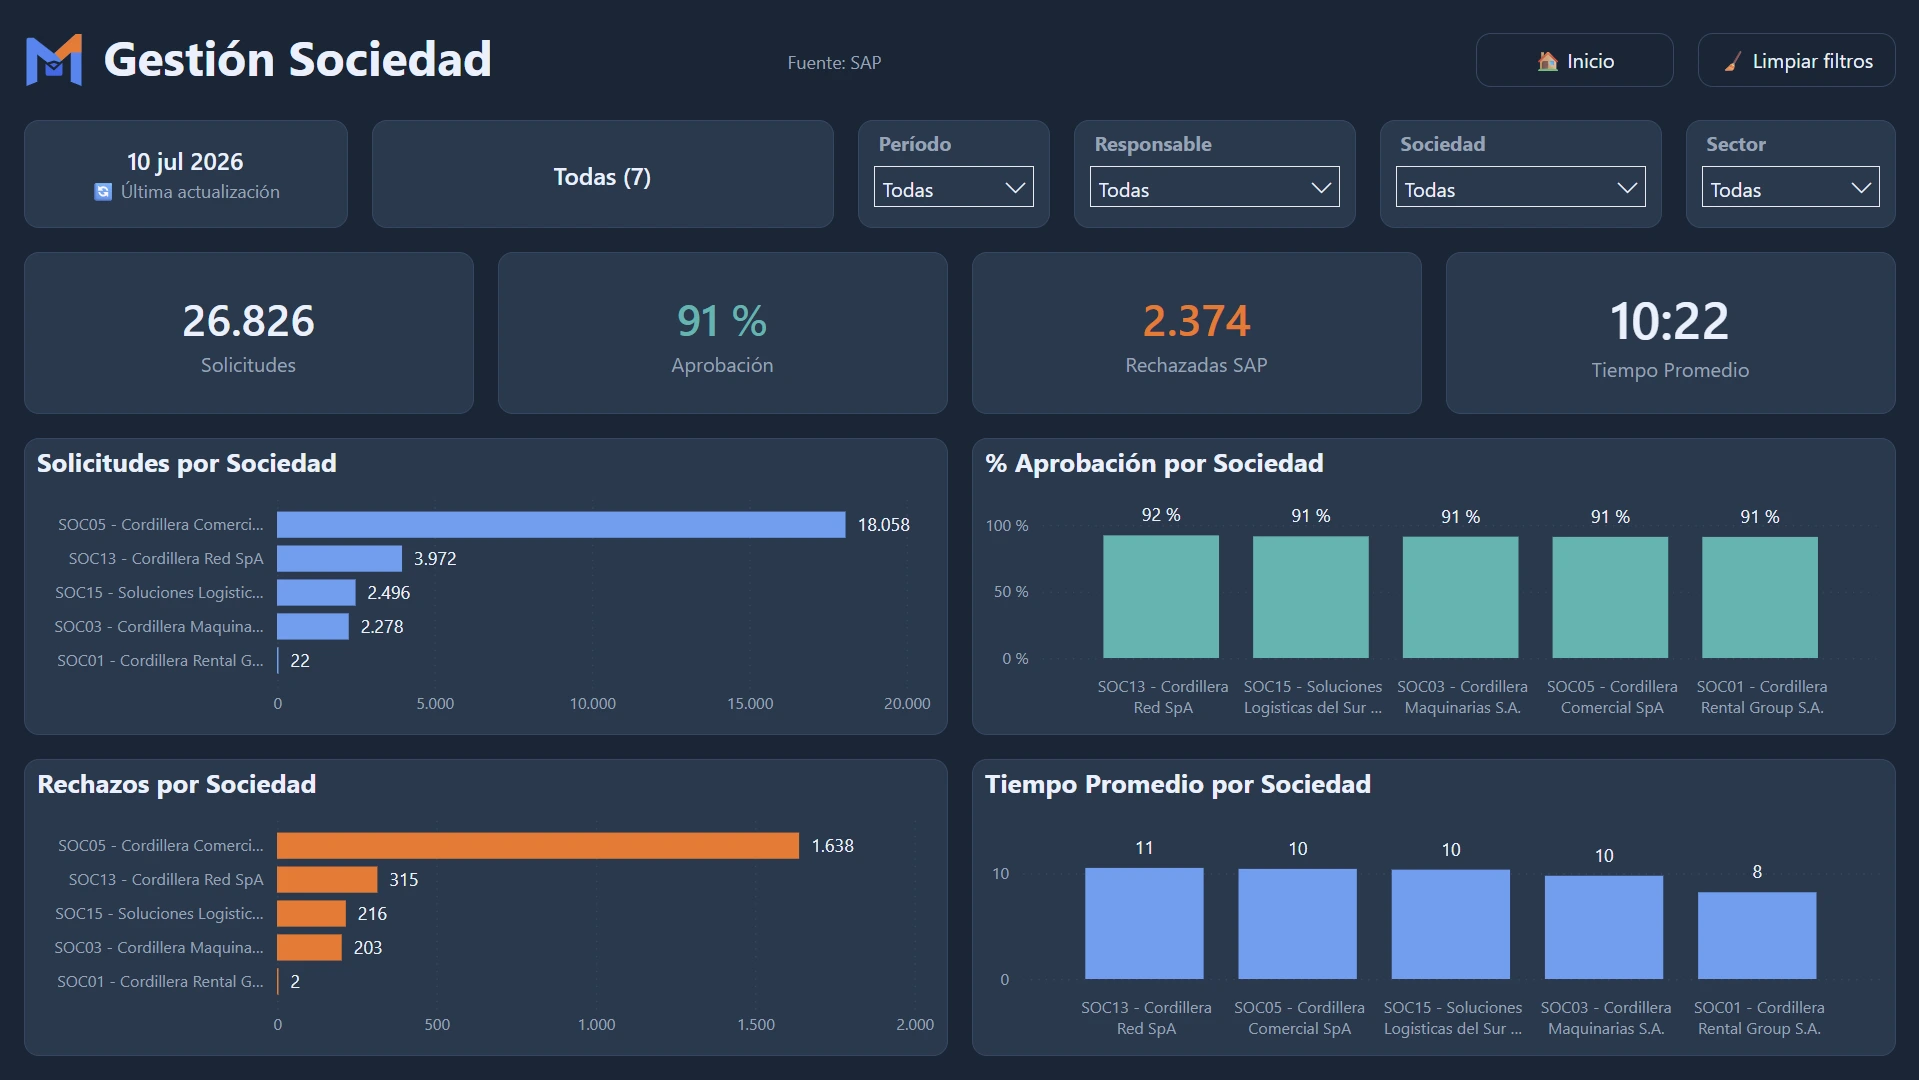1919x1080 pixels.
Task: Click the 26.826 Solicitudes card
Action: 248,333
